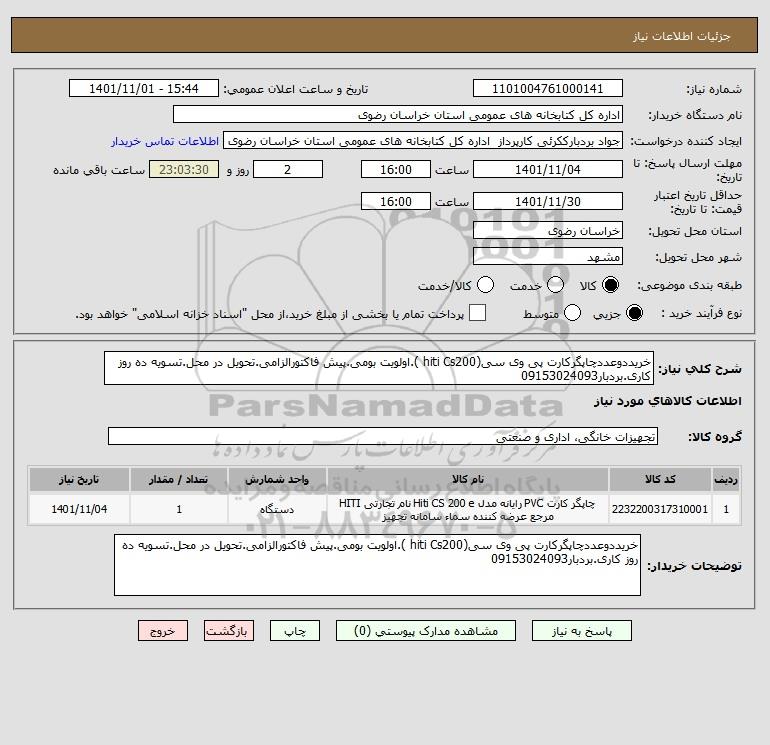
Task: Toggle the اسناد خزانه اسلامی payment checkbox
Action: (x=477, y=313)
